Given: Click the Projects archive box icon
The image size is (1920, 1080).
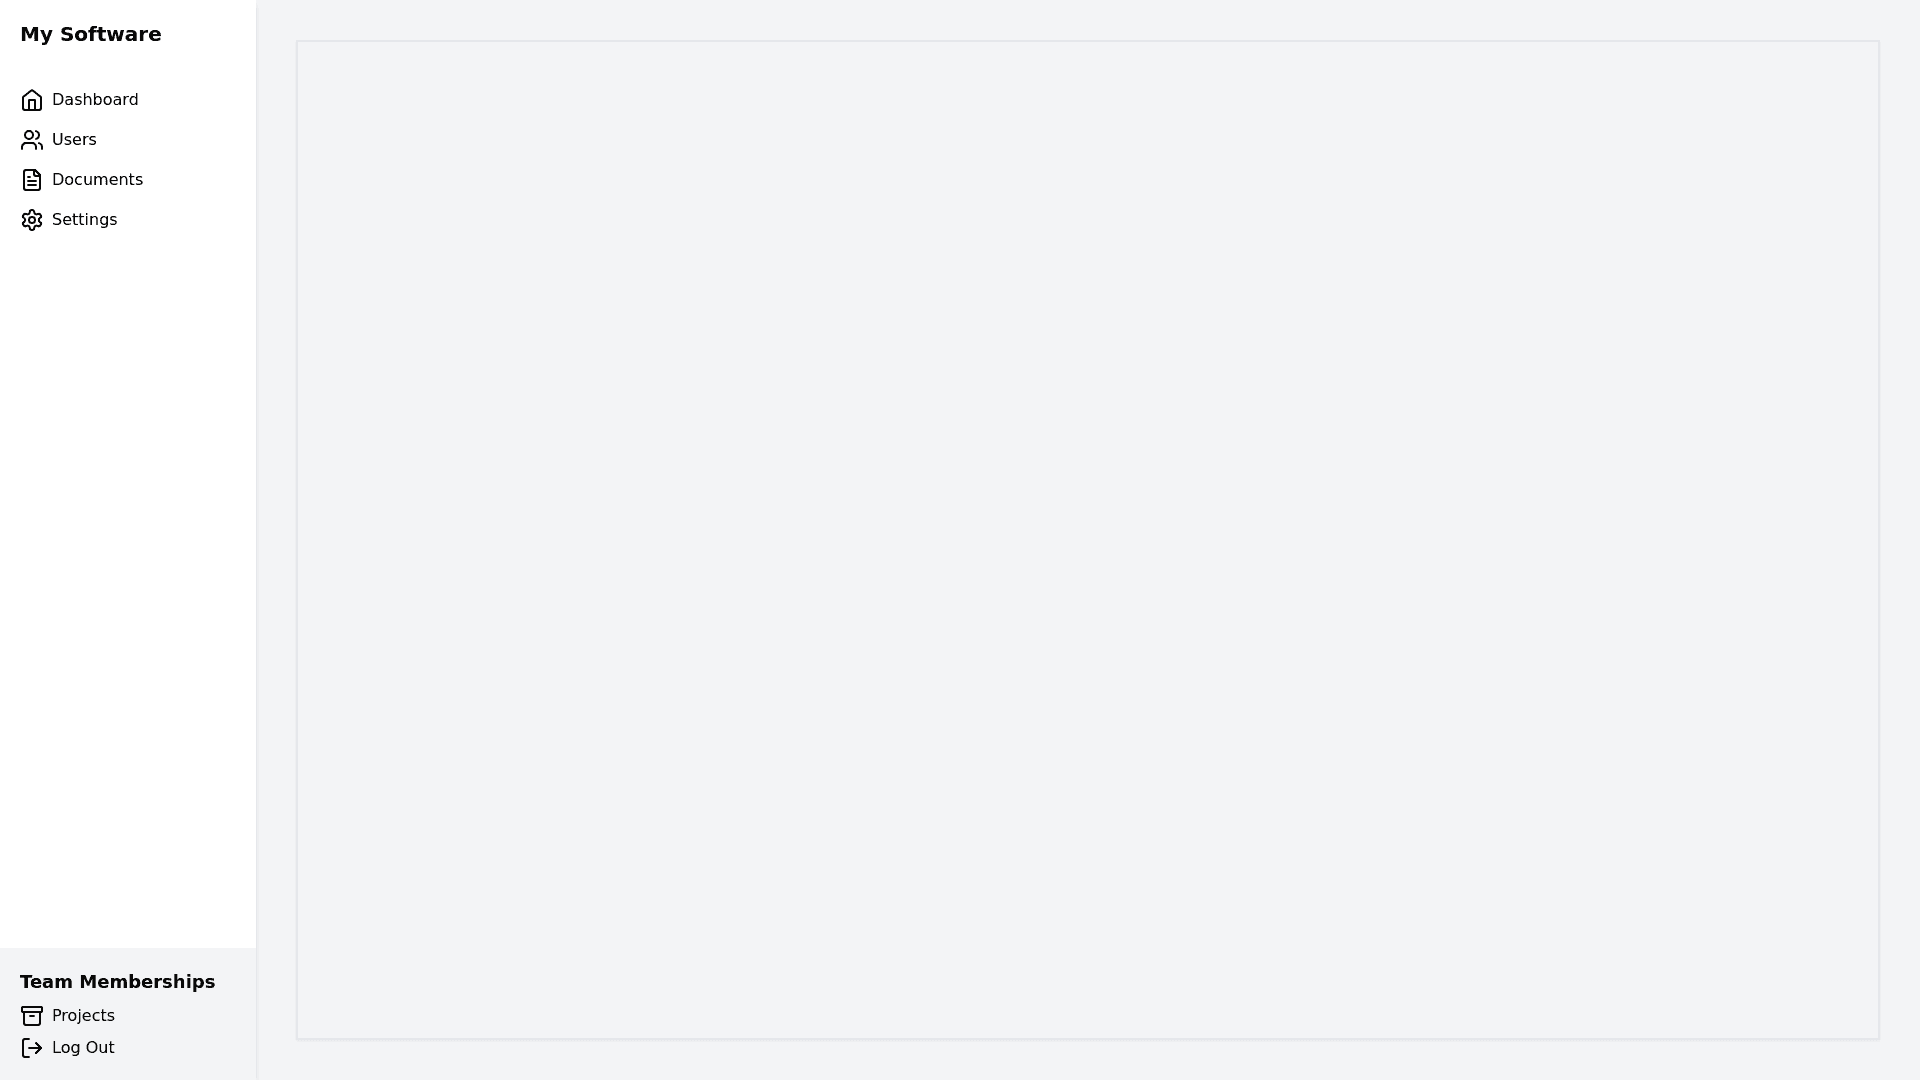Looking at the screenshot, I should click(32, 1016).
